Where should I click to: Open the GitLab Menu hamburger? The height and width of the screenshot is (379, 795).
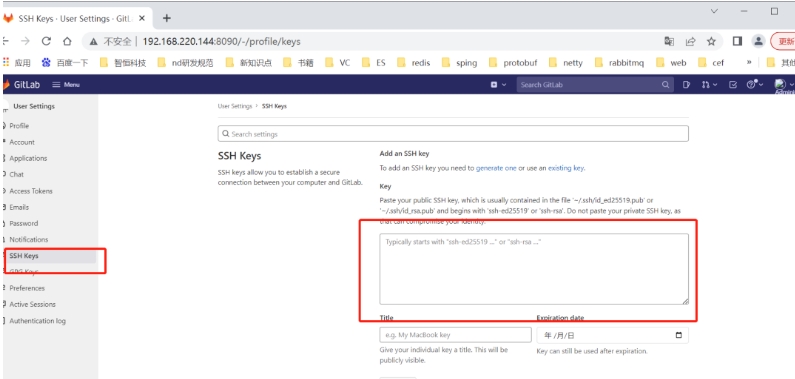66,85
